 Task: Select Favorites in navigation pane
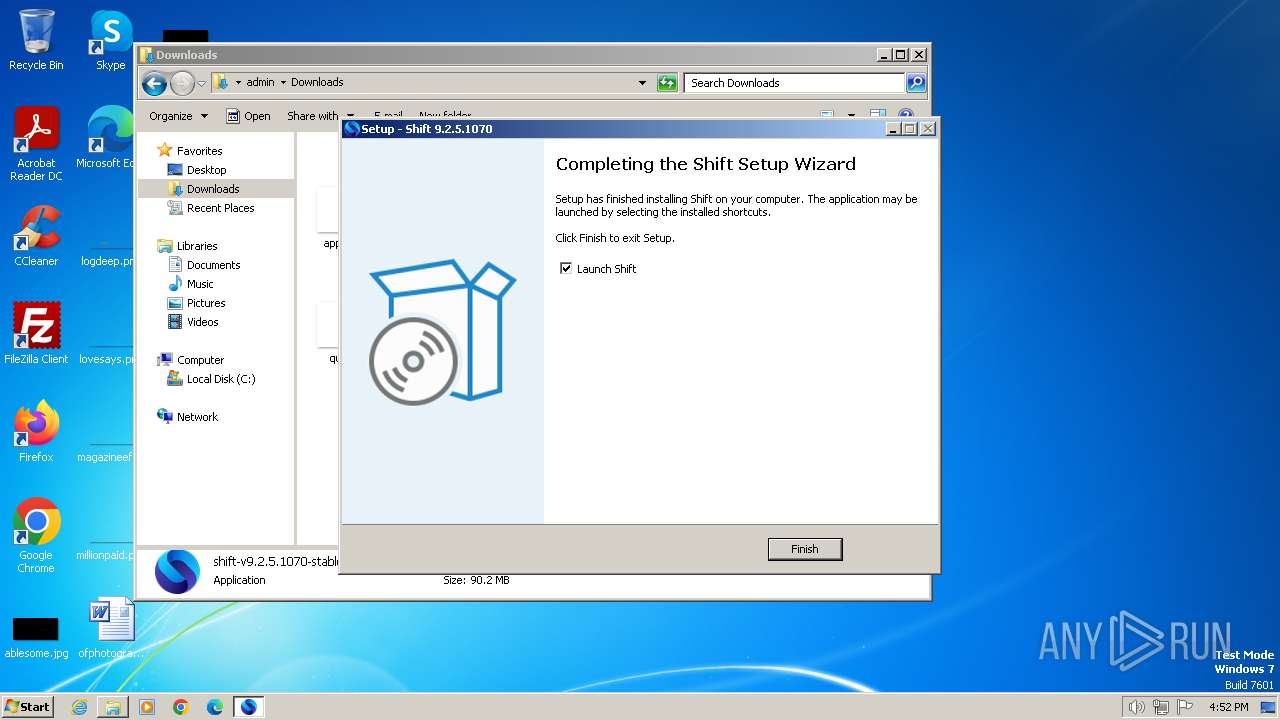pos(199,151)
